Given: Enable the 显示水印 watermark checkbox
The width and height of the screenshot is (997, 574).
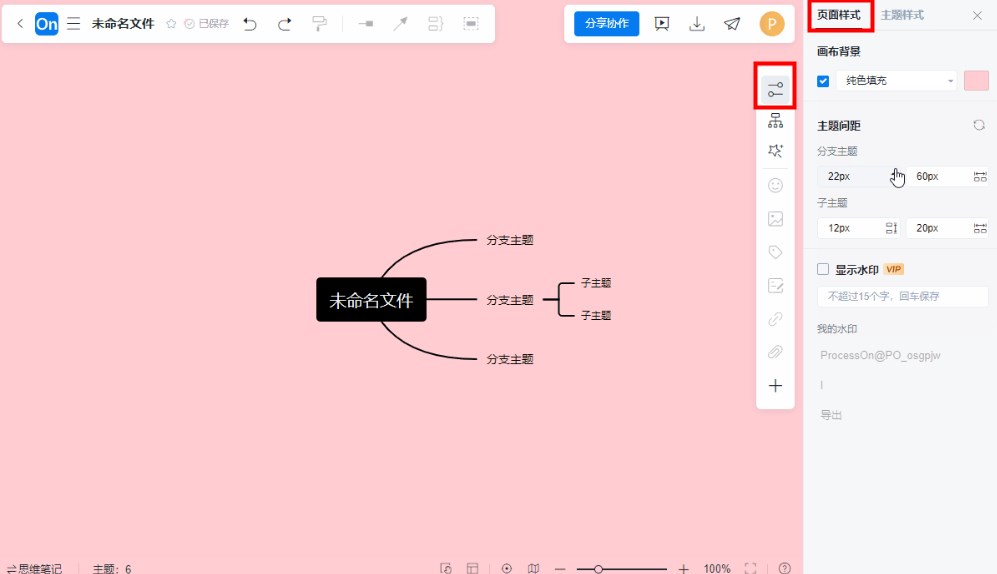Looking at the screenshot, I should point(823,269).
